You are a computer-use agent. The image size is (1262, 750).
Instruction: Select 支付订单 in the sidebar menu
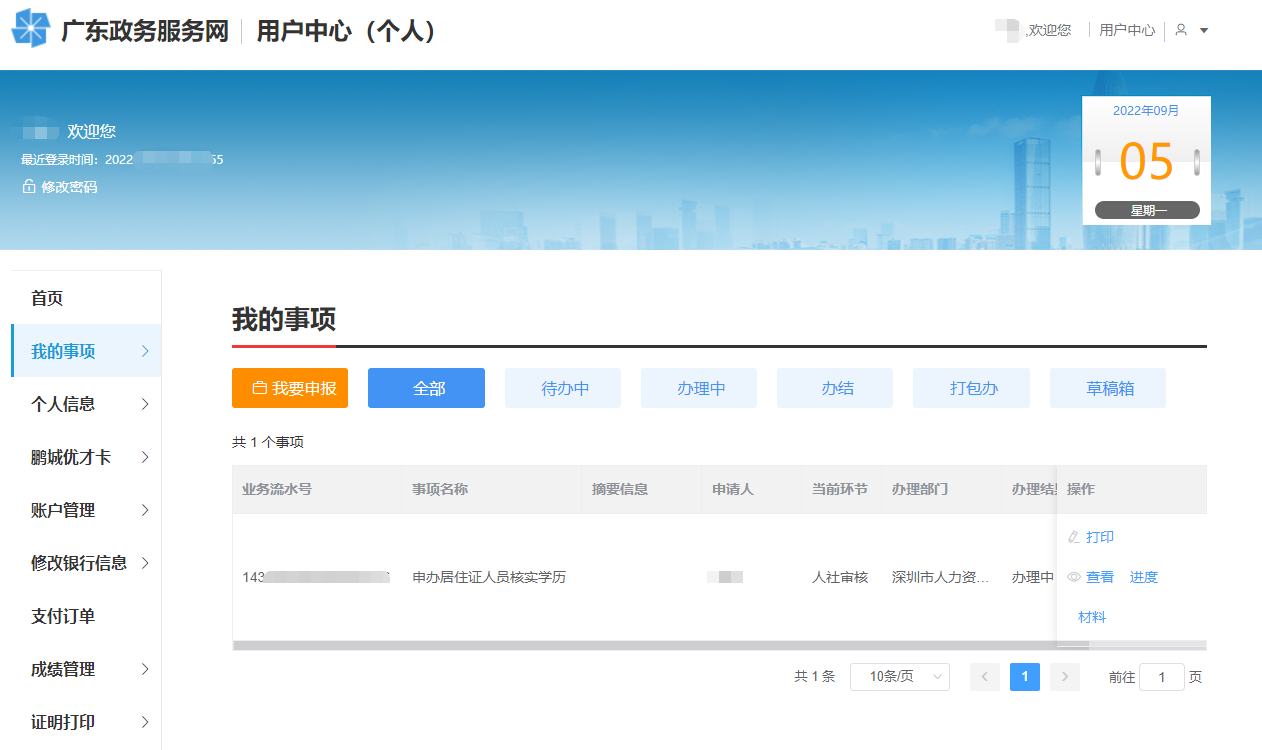(x=65, y=616)
